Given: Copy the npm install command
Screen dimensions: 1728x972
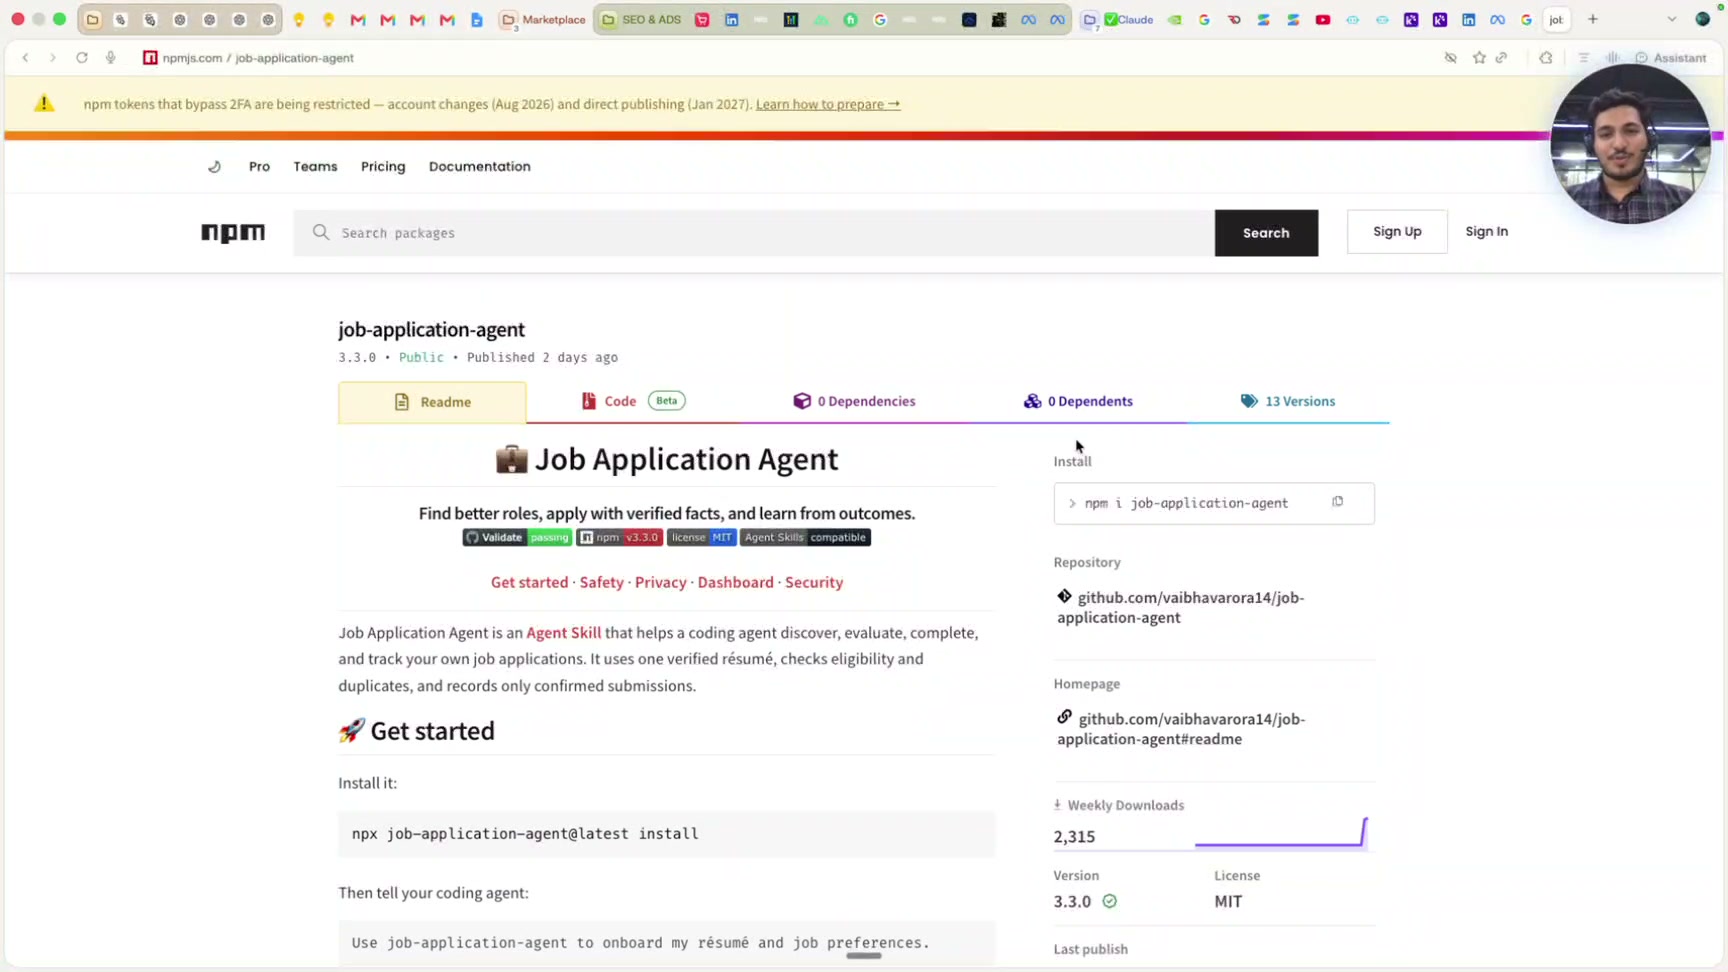Looking at the screenshot, I should tap(1338, 502).
